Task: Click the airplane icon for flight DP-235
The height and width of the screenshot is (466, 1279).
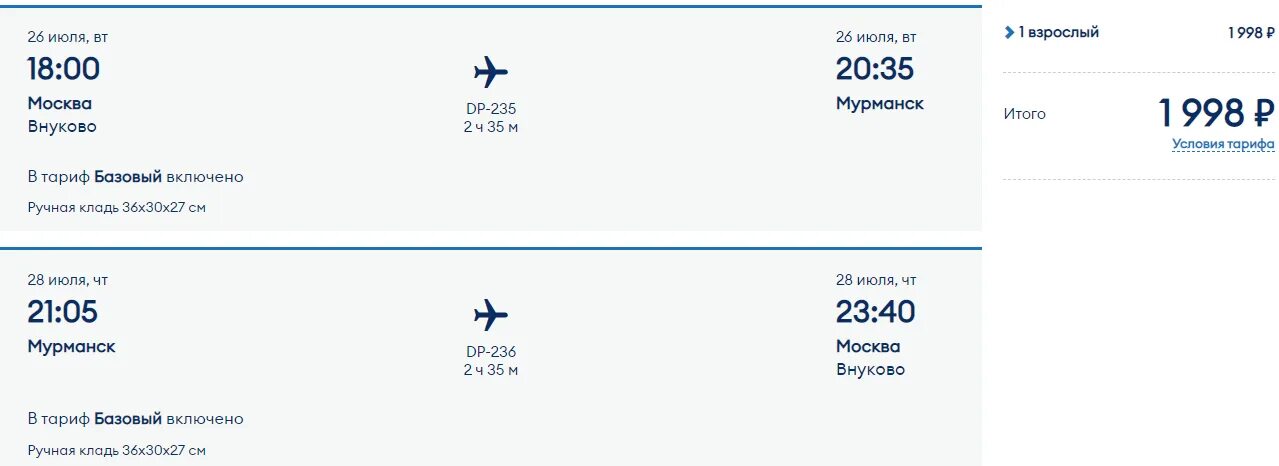Action: (x=490, y=72)
